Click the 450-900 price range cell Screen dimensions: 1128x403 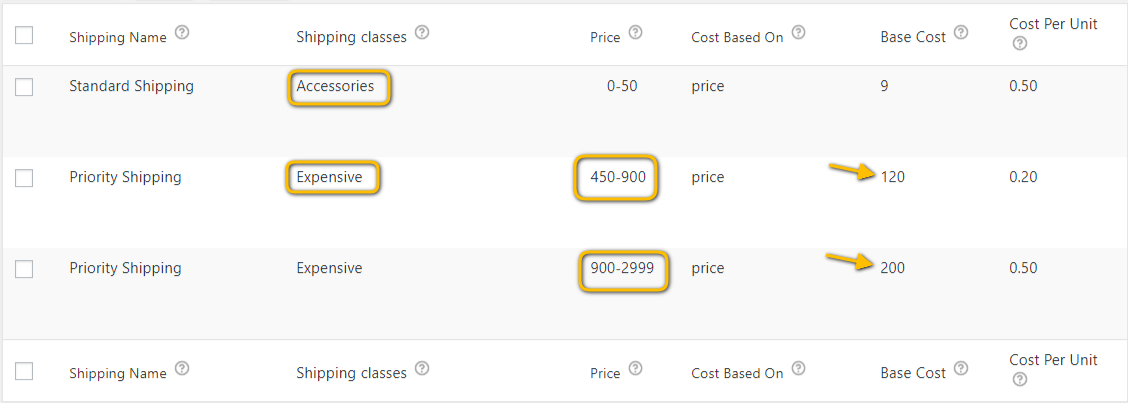(x=616, y=177)
